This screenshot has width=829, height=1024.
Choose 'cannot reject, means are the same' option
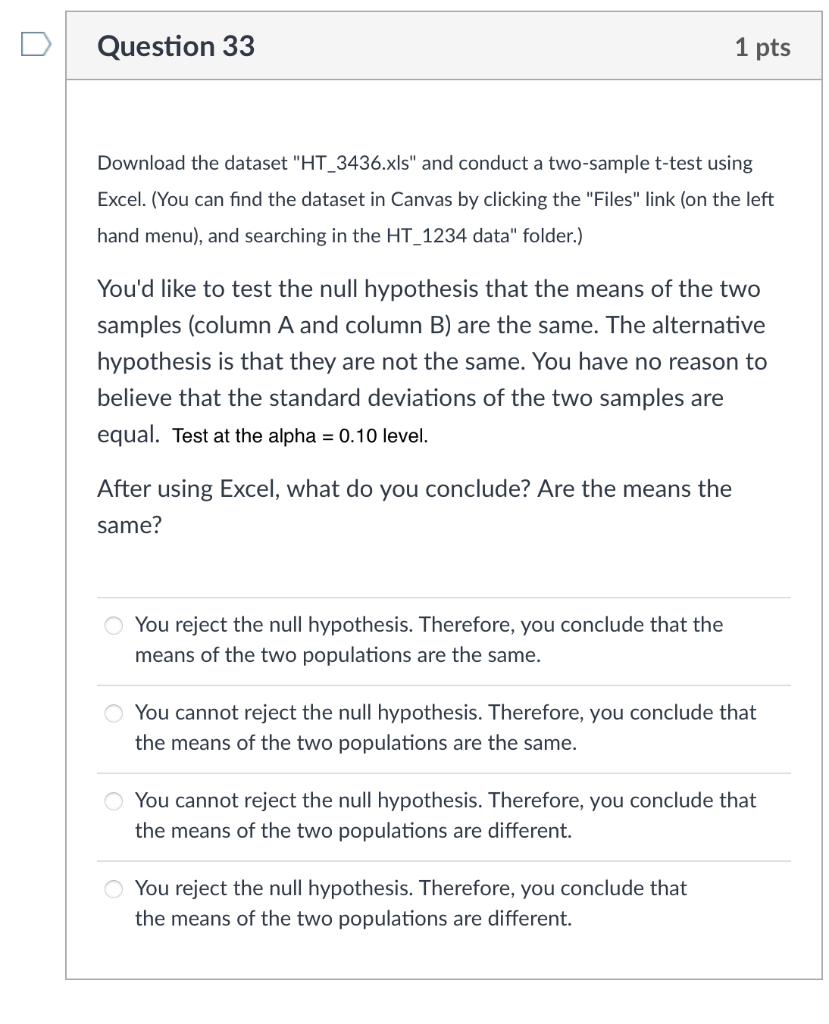113,712
